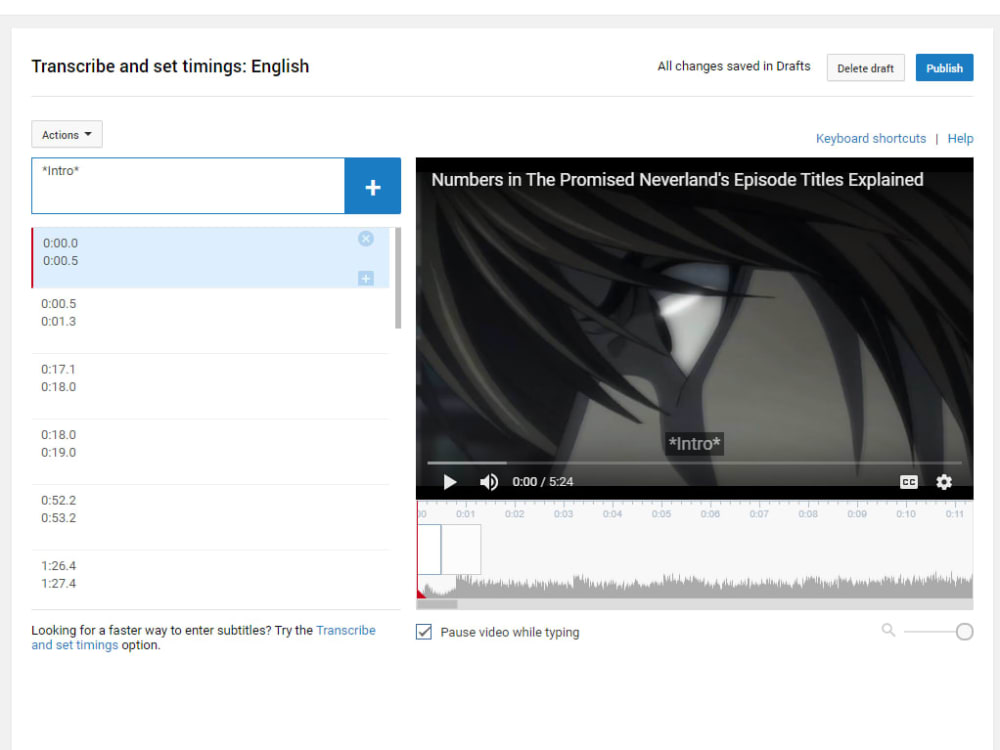This screenshot has width=1000, height=750.
Task: Click the zoom magnifier icon by the slider
Action: pyautogui.click(x=888, y=630)
